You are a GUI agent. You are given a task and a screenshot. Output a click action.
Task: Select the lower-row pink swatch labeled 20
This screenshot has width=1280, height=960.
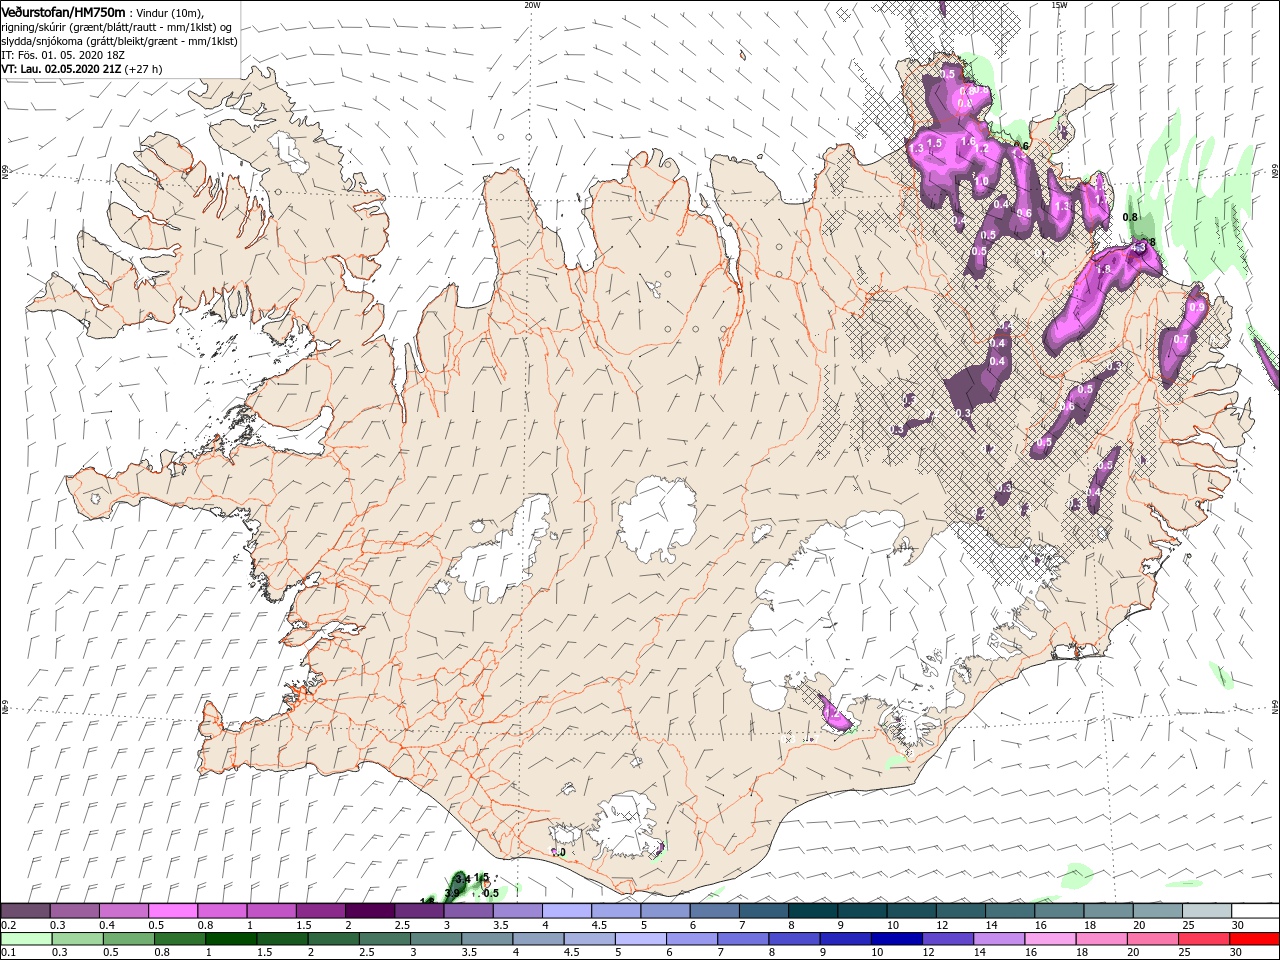(x=1152, y=939)
